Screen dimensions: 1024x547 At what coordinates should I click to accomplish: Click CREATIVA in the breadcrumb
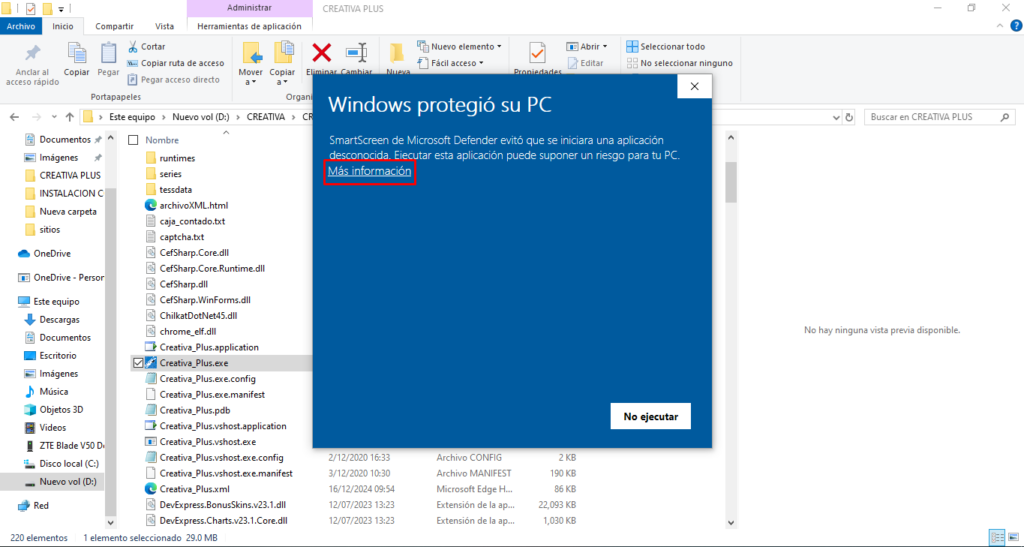pyautogui.click(x=266, y=117)
